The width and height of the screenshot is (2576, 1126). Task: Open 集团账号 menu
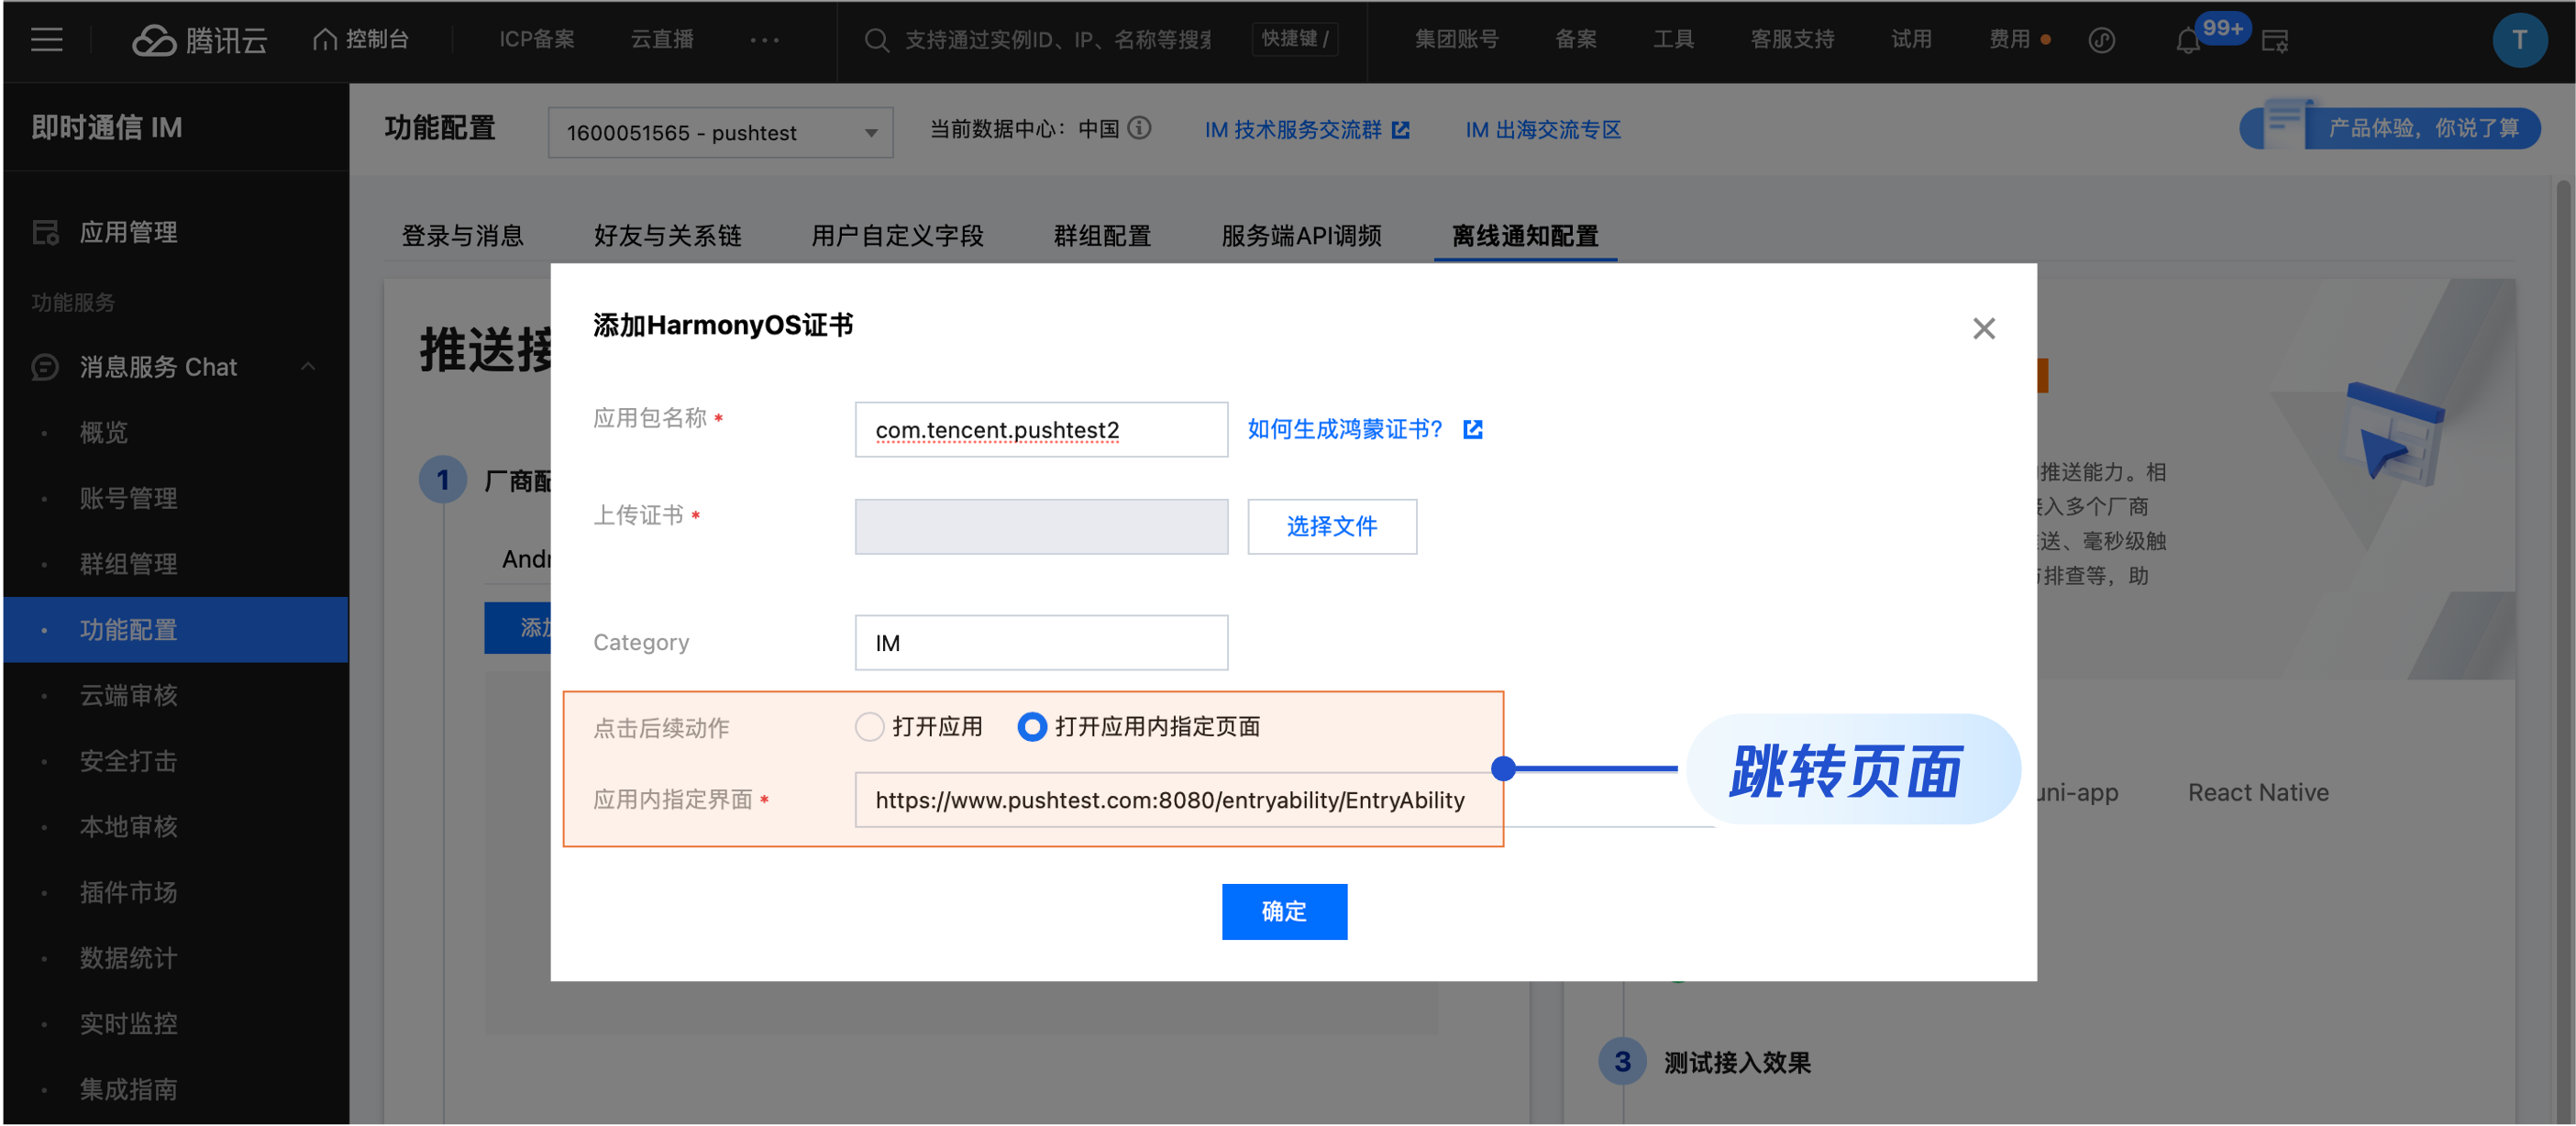tap(1456, 39)
